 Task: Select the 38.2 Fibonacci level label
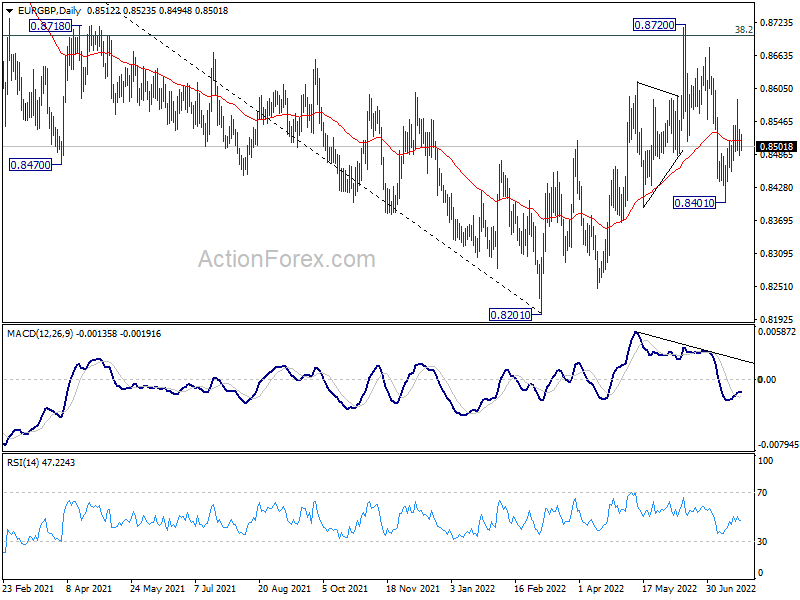pos(743,30)
